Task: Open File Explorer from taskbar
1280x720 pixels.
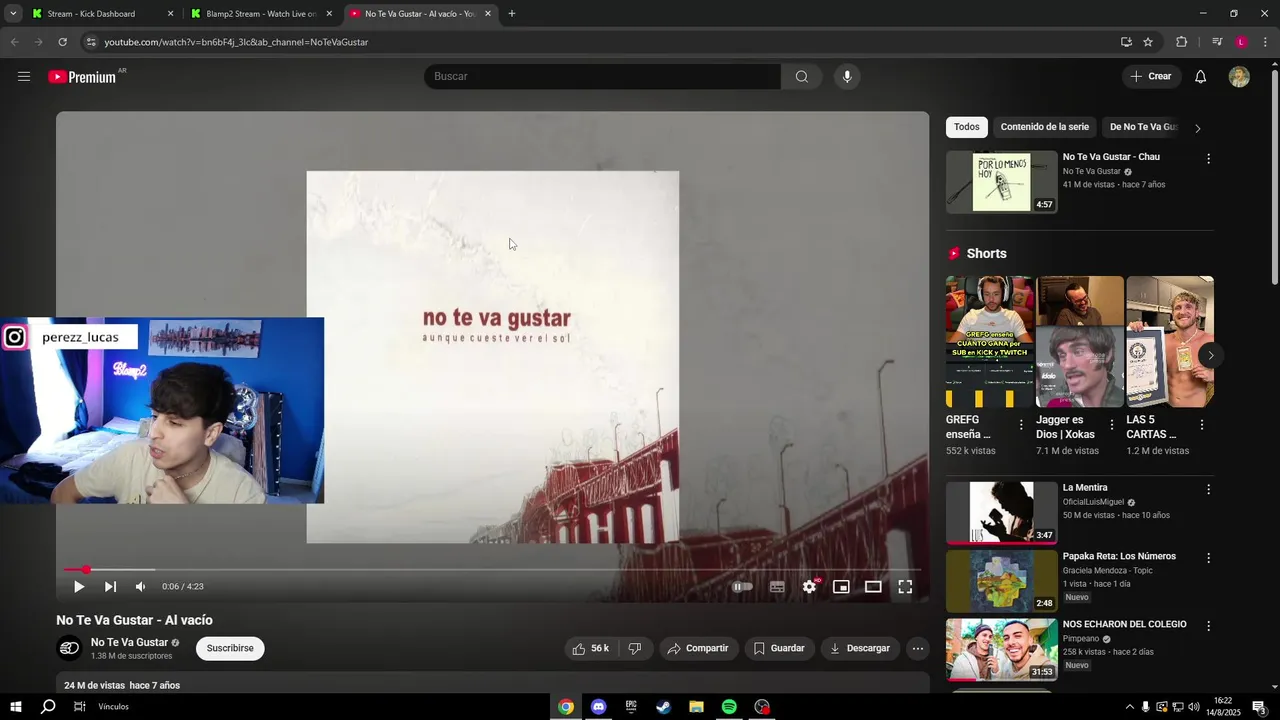Action: (696, 707)
